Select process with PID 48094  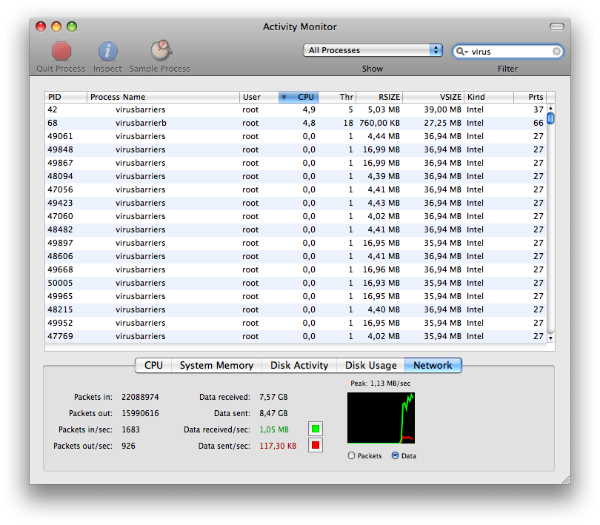coord(295,176)
